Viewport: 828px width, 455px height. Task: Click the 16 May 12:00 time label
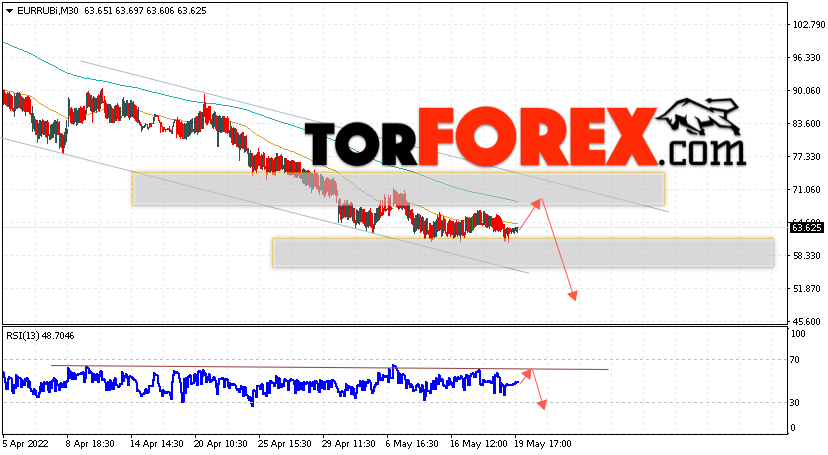pos(479,444)
